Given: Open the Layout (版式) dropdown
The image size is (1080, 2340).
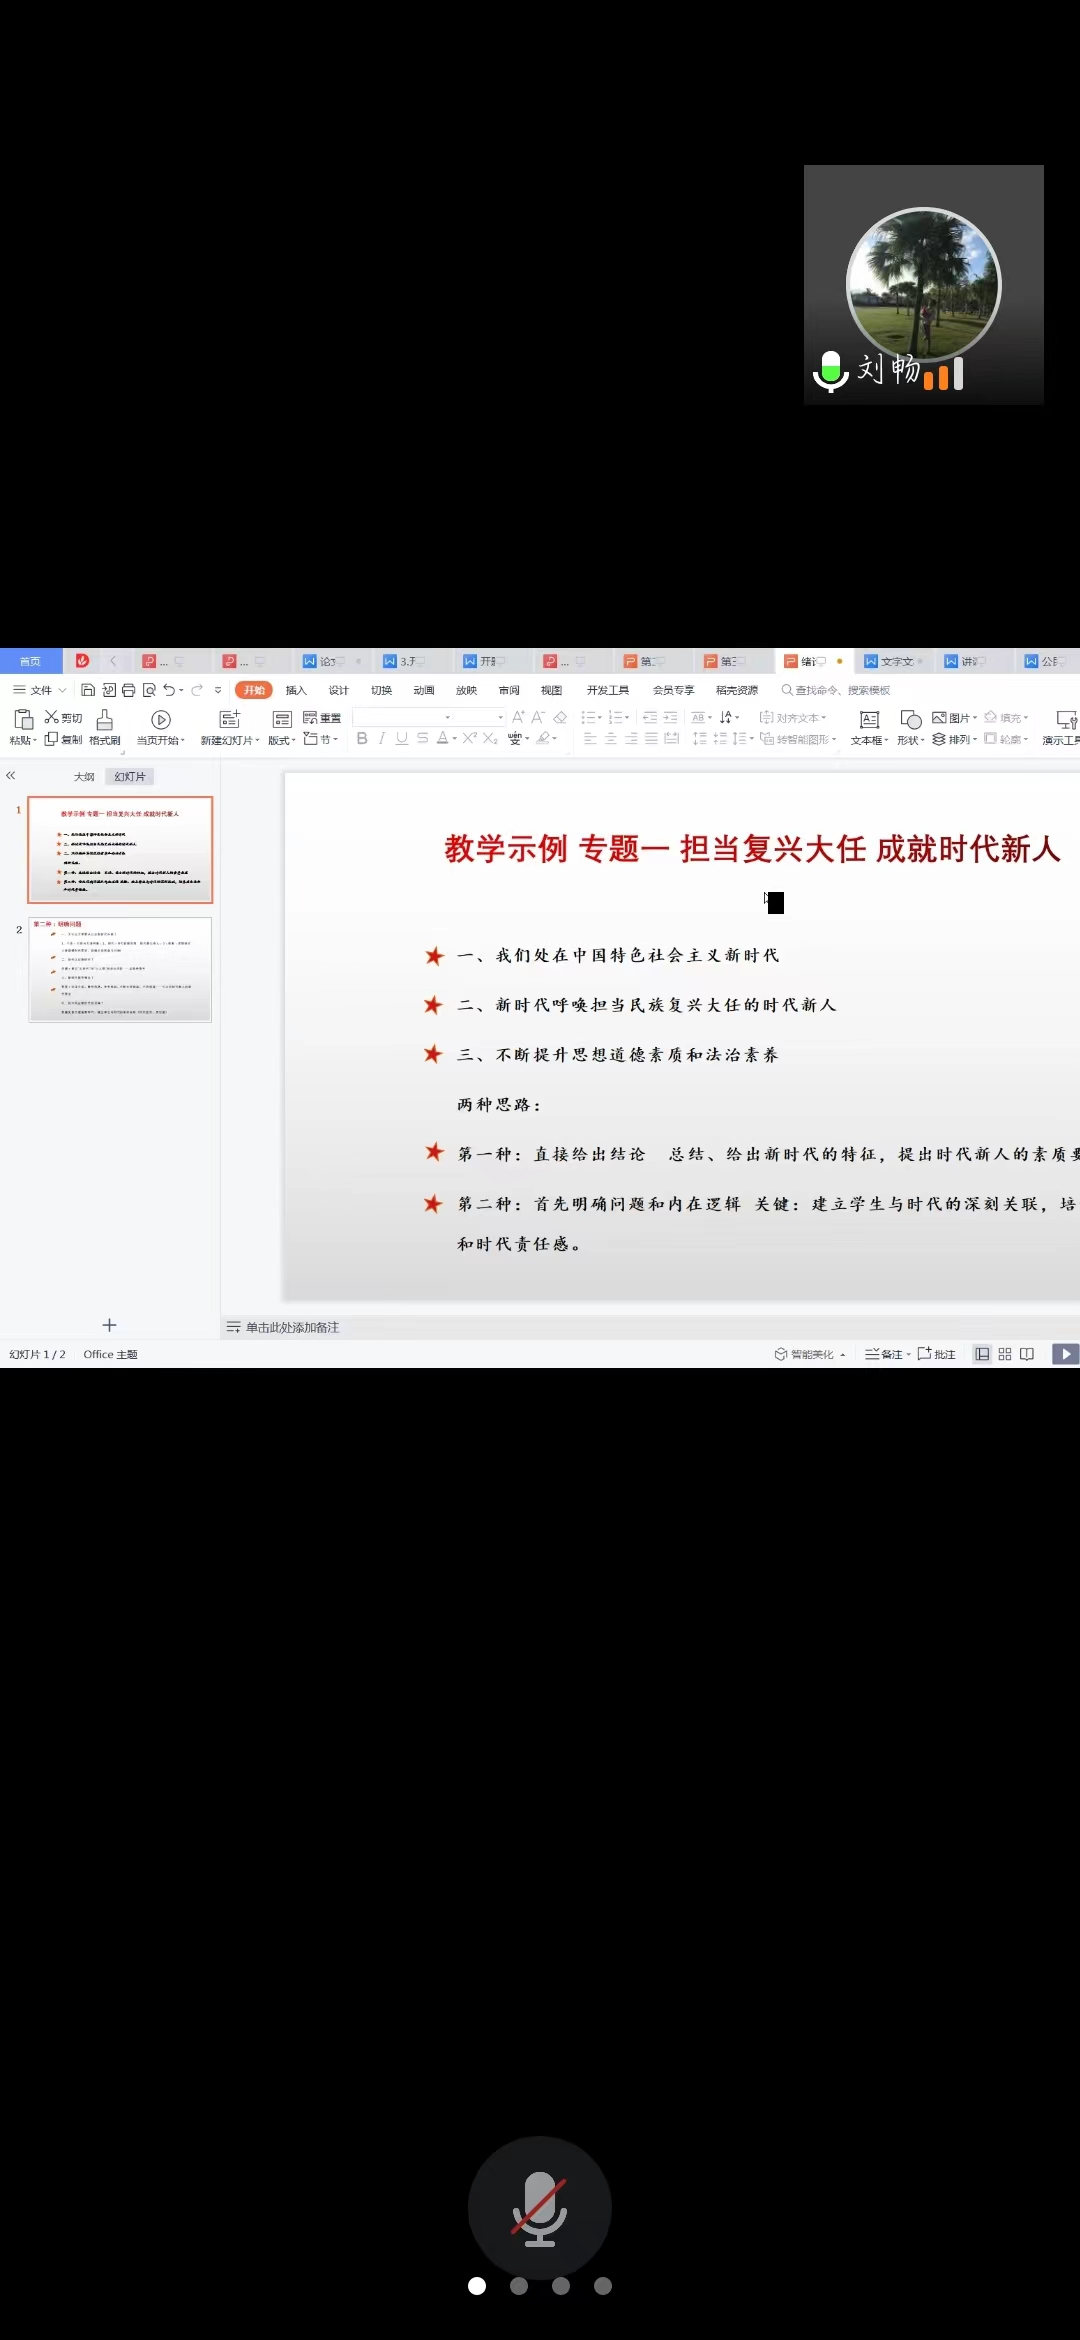Looking at the screenshot, I should (x=282, y=741).
